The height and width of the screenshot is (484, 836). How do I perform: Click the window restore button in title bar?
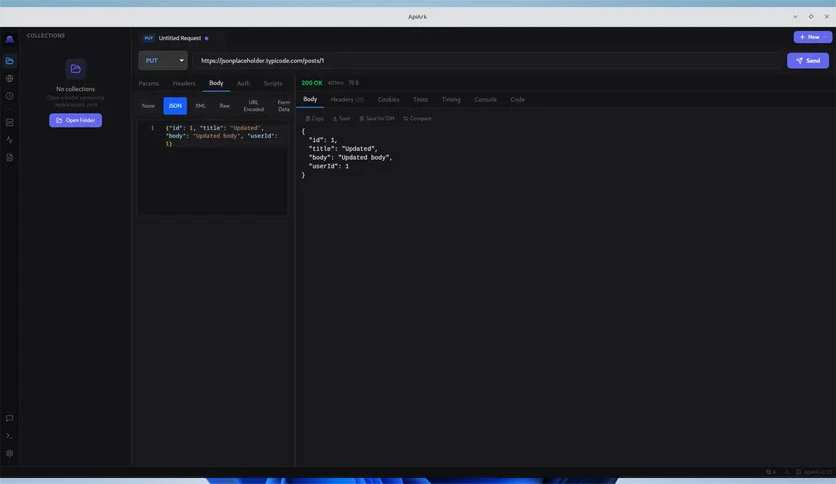(811, 17)
